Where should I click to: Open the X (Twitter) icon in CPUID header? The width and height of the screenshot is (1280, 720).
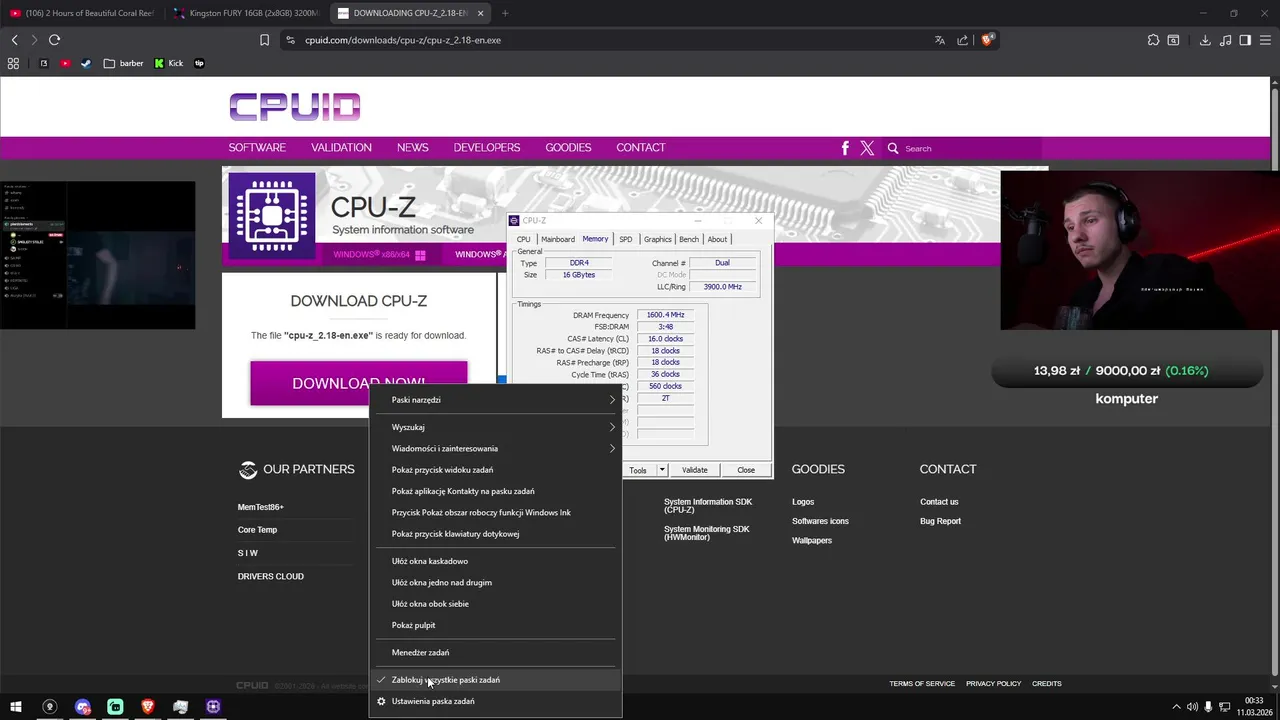867,148
